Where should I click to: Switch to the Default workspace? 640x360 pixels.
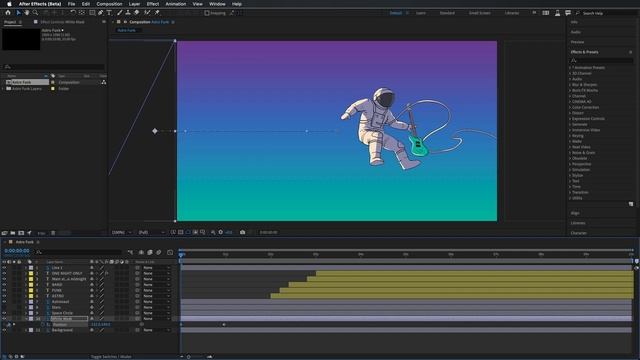pos(396,13)
